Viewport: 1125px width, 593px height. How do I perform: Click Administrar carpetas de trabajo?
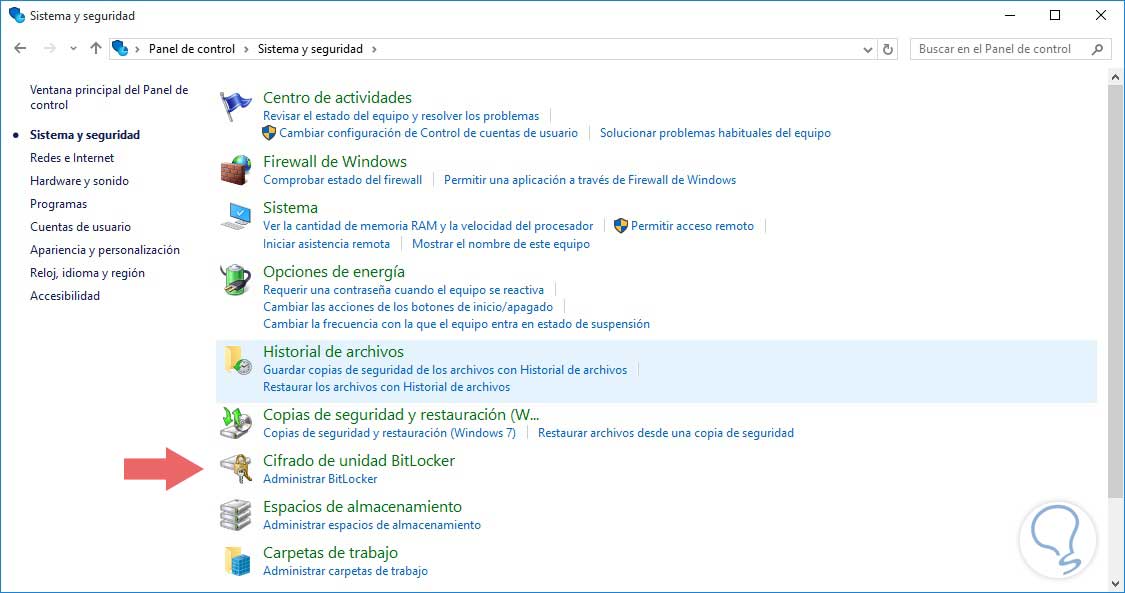click(x=345, y=571)
